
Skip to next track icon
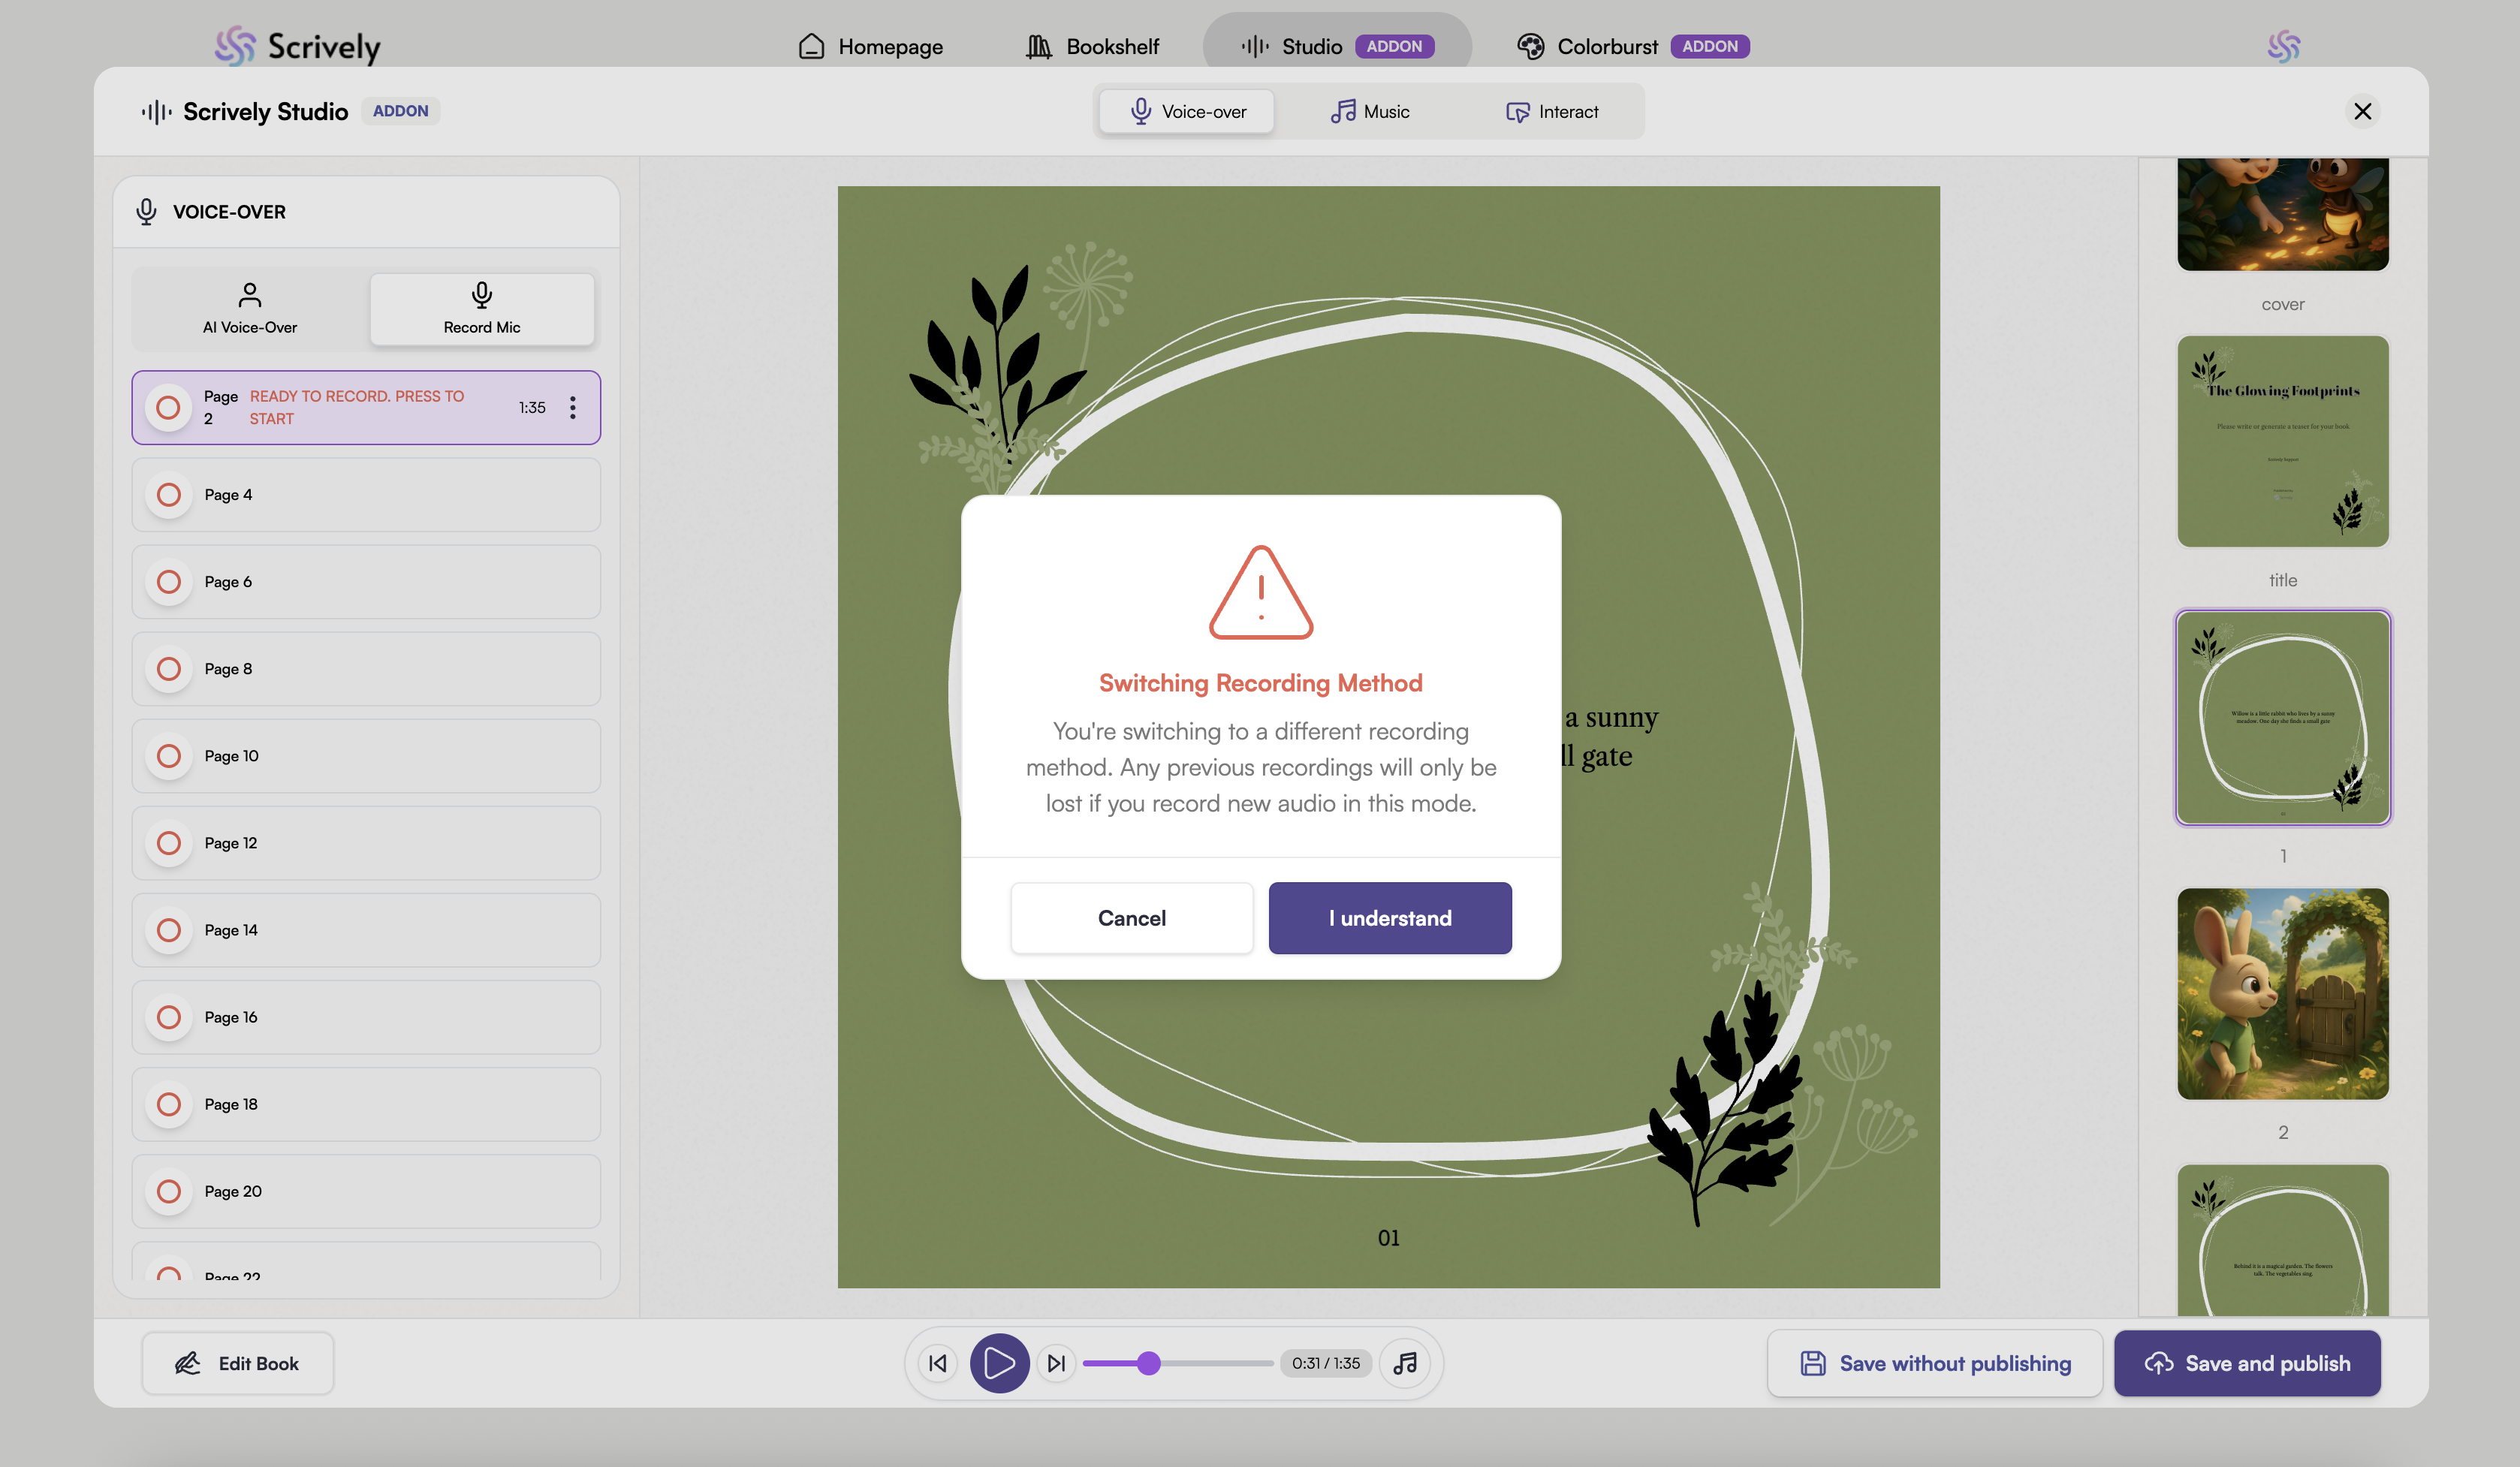[x=1056, y=1363]
